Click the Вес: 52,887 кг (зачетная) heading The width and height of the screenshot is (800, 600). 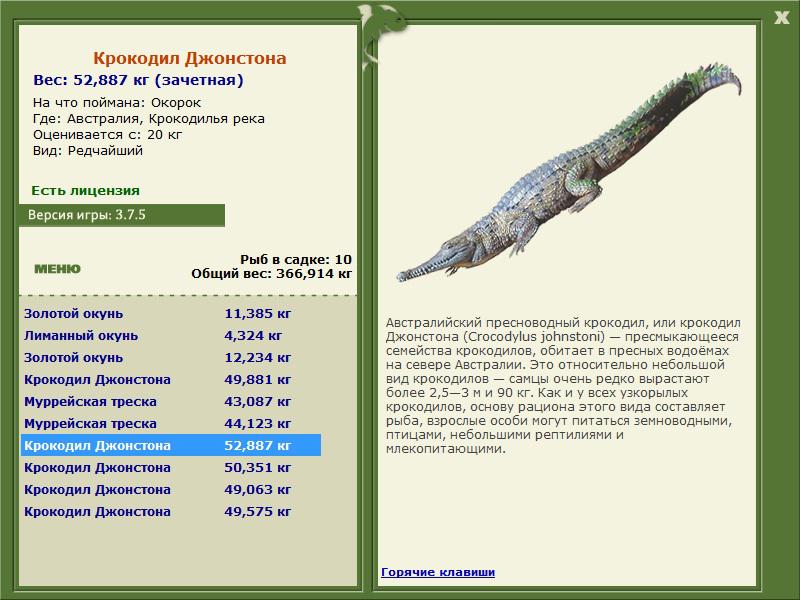(x=138, y=80)
